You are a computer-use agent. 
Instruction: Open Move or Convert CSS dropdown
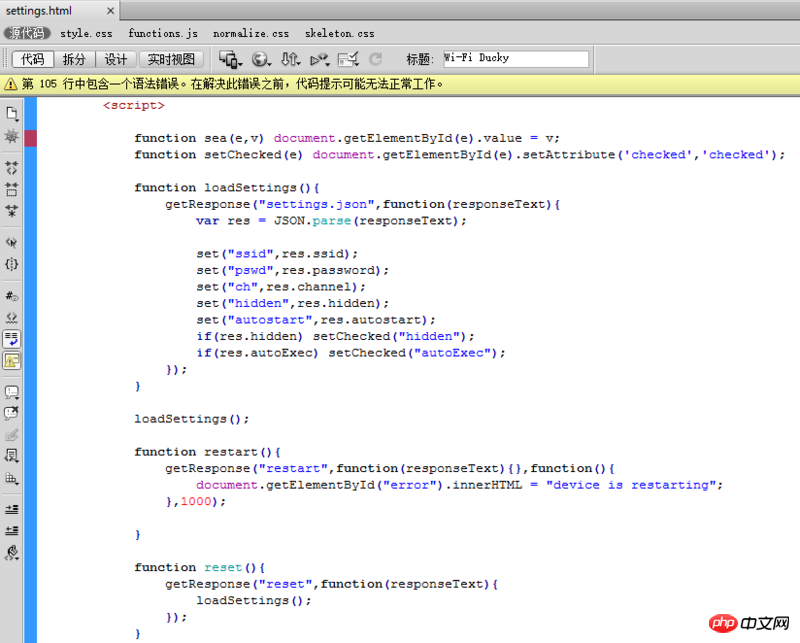pos(11,478)
